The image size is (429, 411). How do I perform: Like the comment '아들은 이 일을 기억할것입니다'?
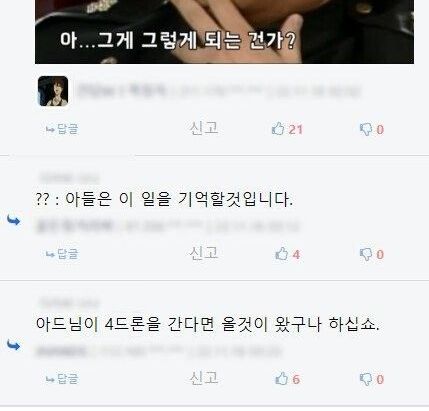pos(282,254)
